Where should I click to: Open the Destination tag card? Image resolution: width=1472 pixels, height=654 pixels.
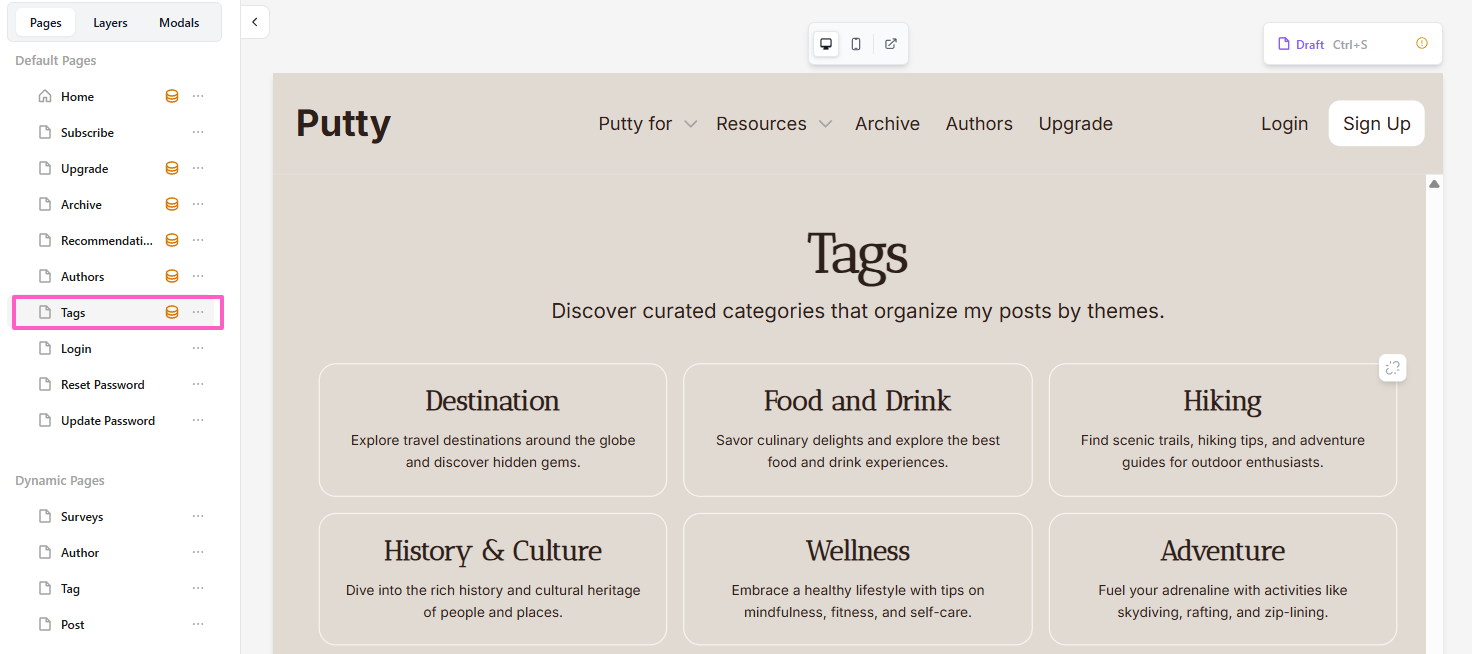493,430
